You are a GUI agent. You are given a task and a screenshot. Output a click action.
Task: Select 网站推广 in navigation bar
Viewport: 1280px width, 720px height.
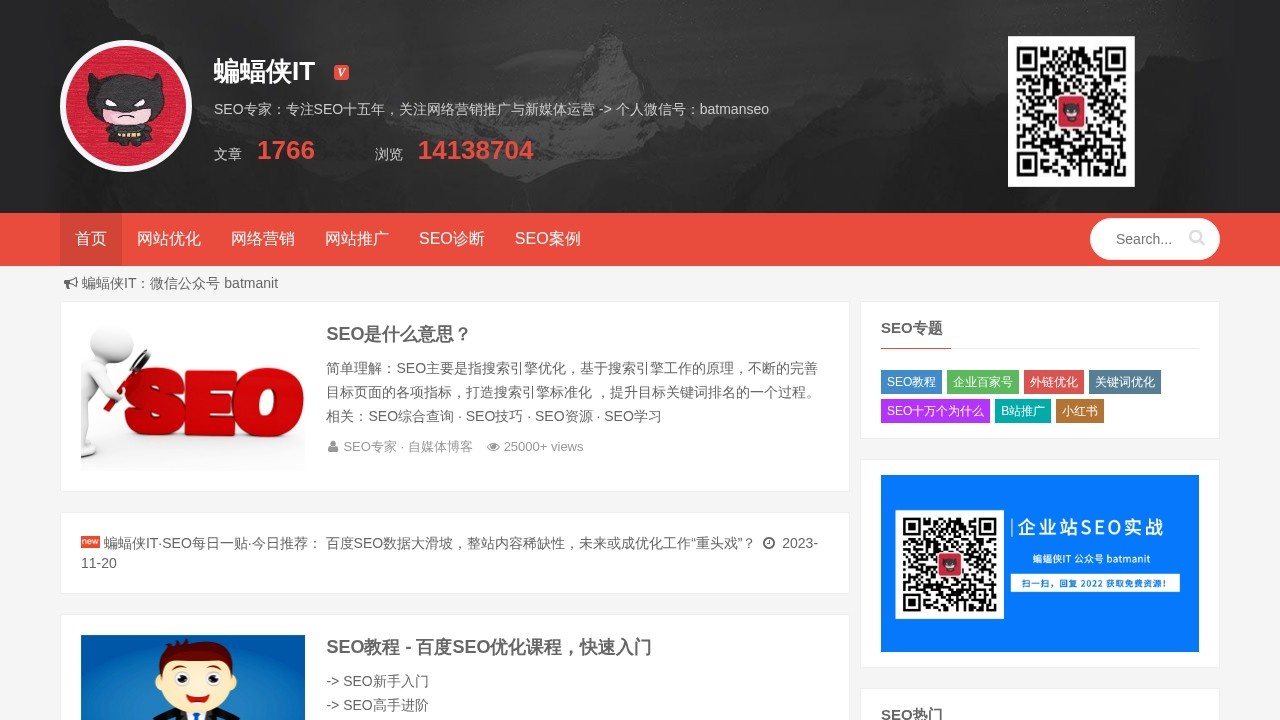(357, 239)
